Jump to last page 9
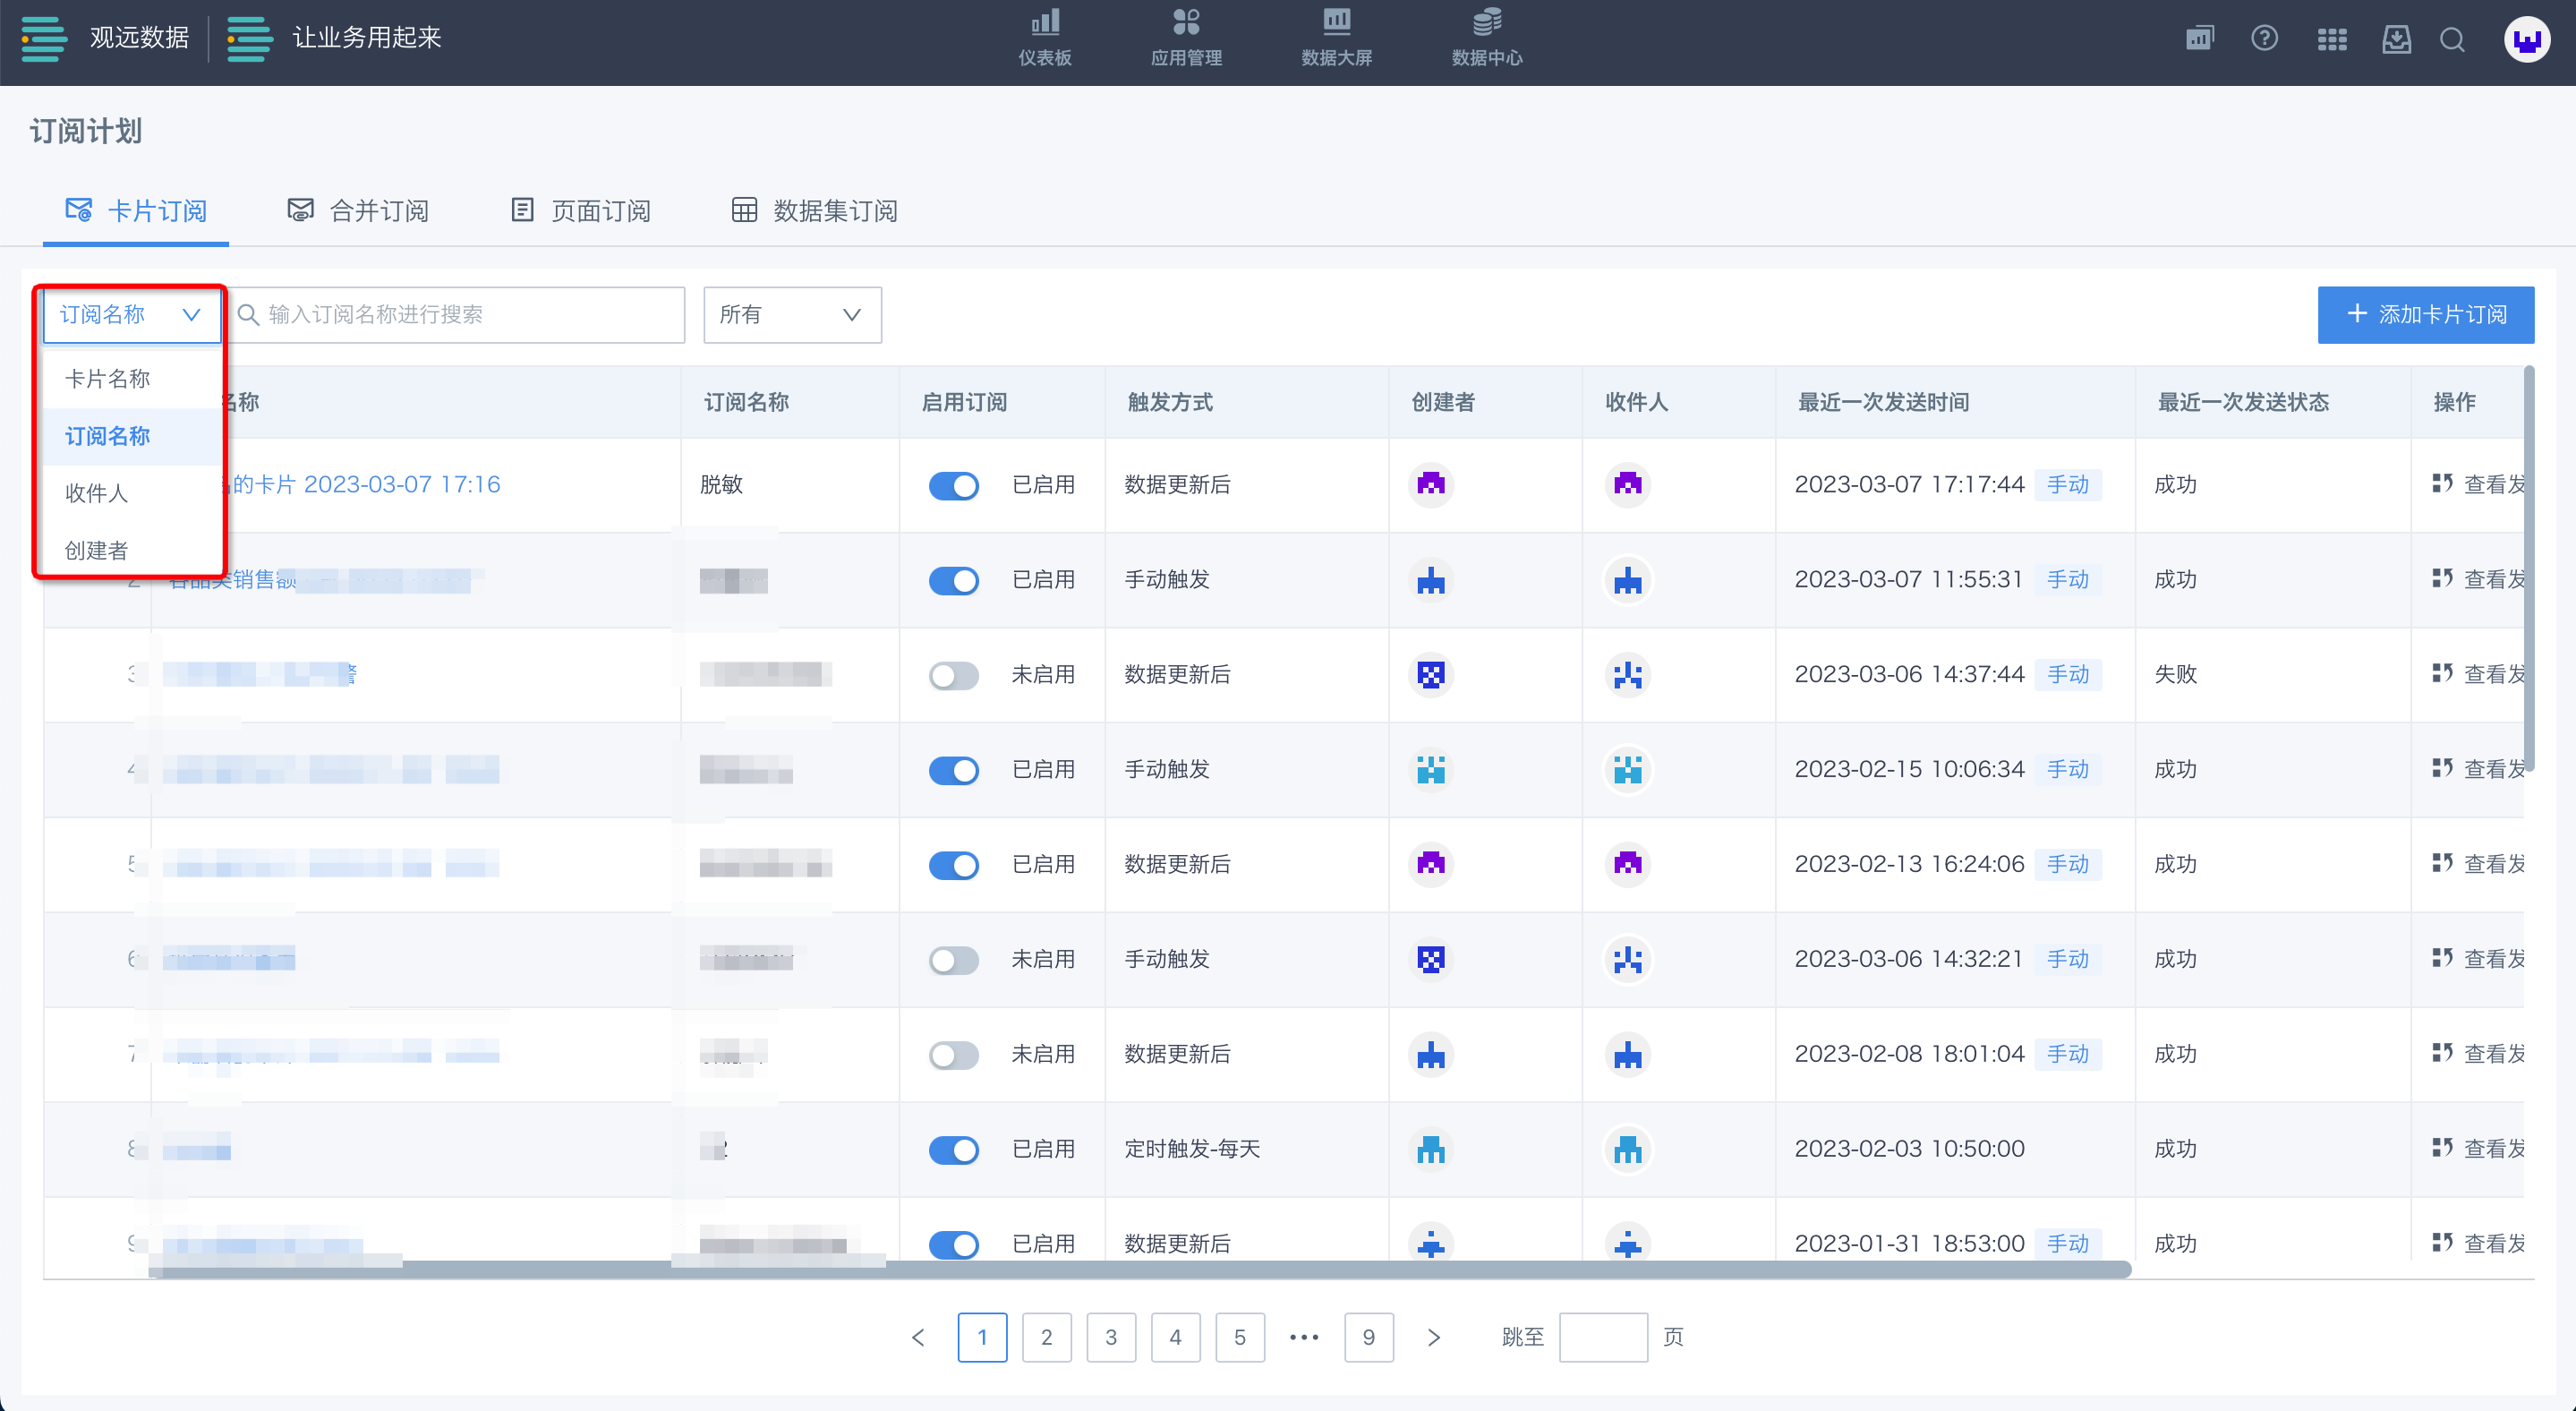The height and width of the screenshot is (1411, 2576). (x=1368, y=1337)
